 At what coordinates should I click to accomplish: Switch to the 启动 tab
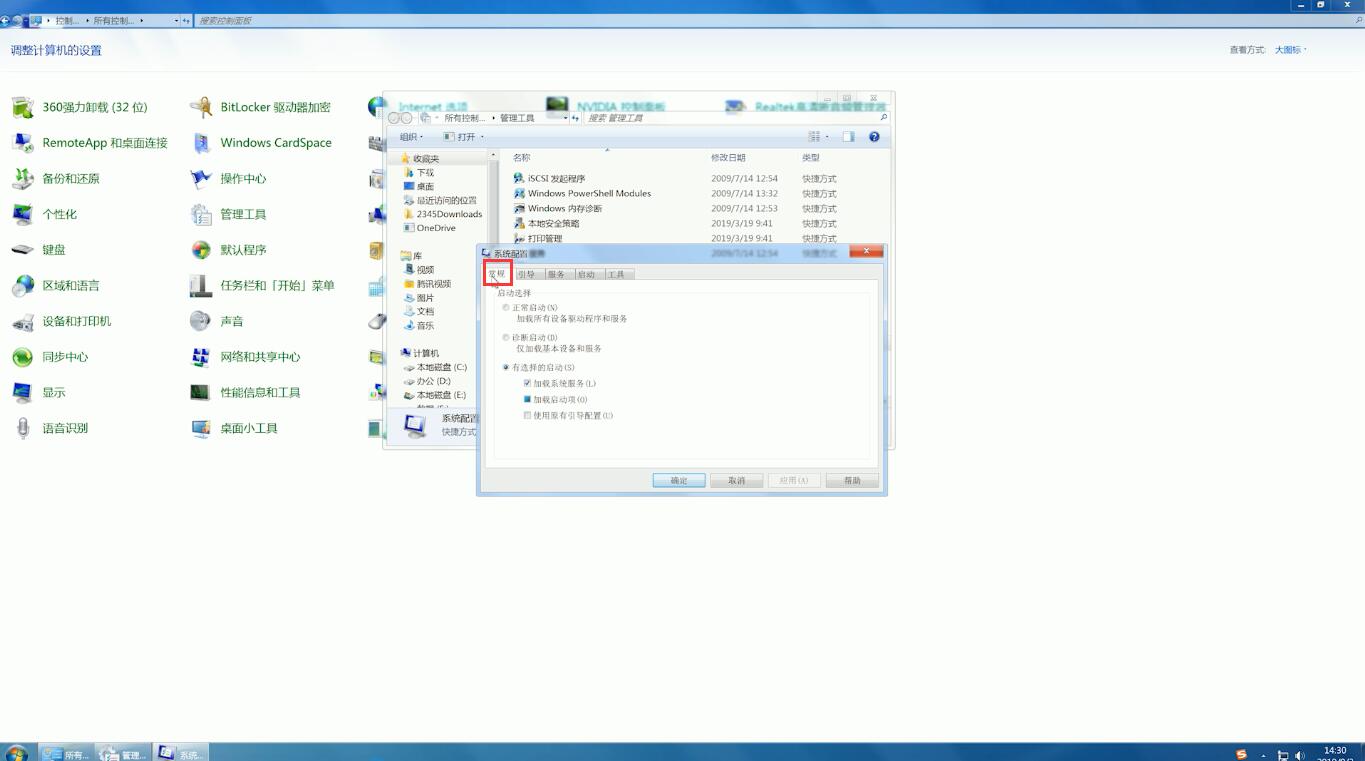(x=586, y=274)
